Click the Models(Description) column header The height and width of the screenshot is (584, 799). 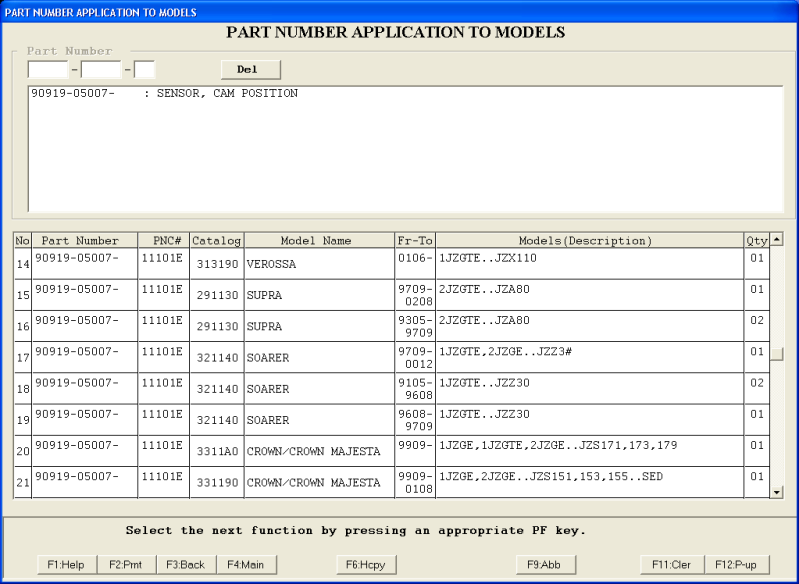click(590, 241)
